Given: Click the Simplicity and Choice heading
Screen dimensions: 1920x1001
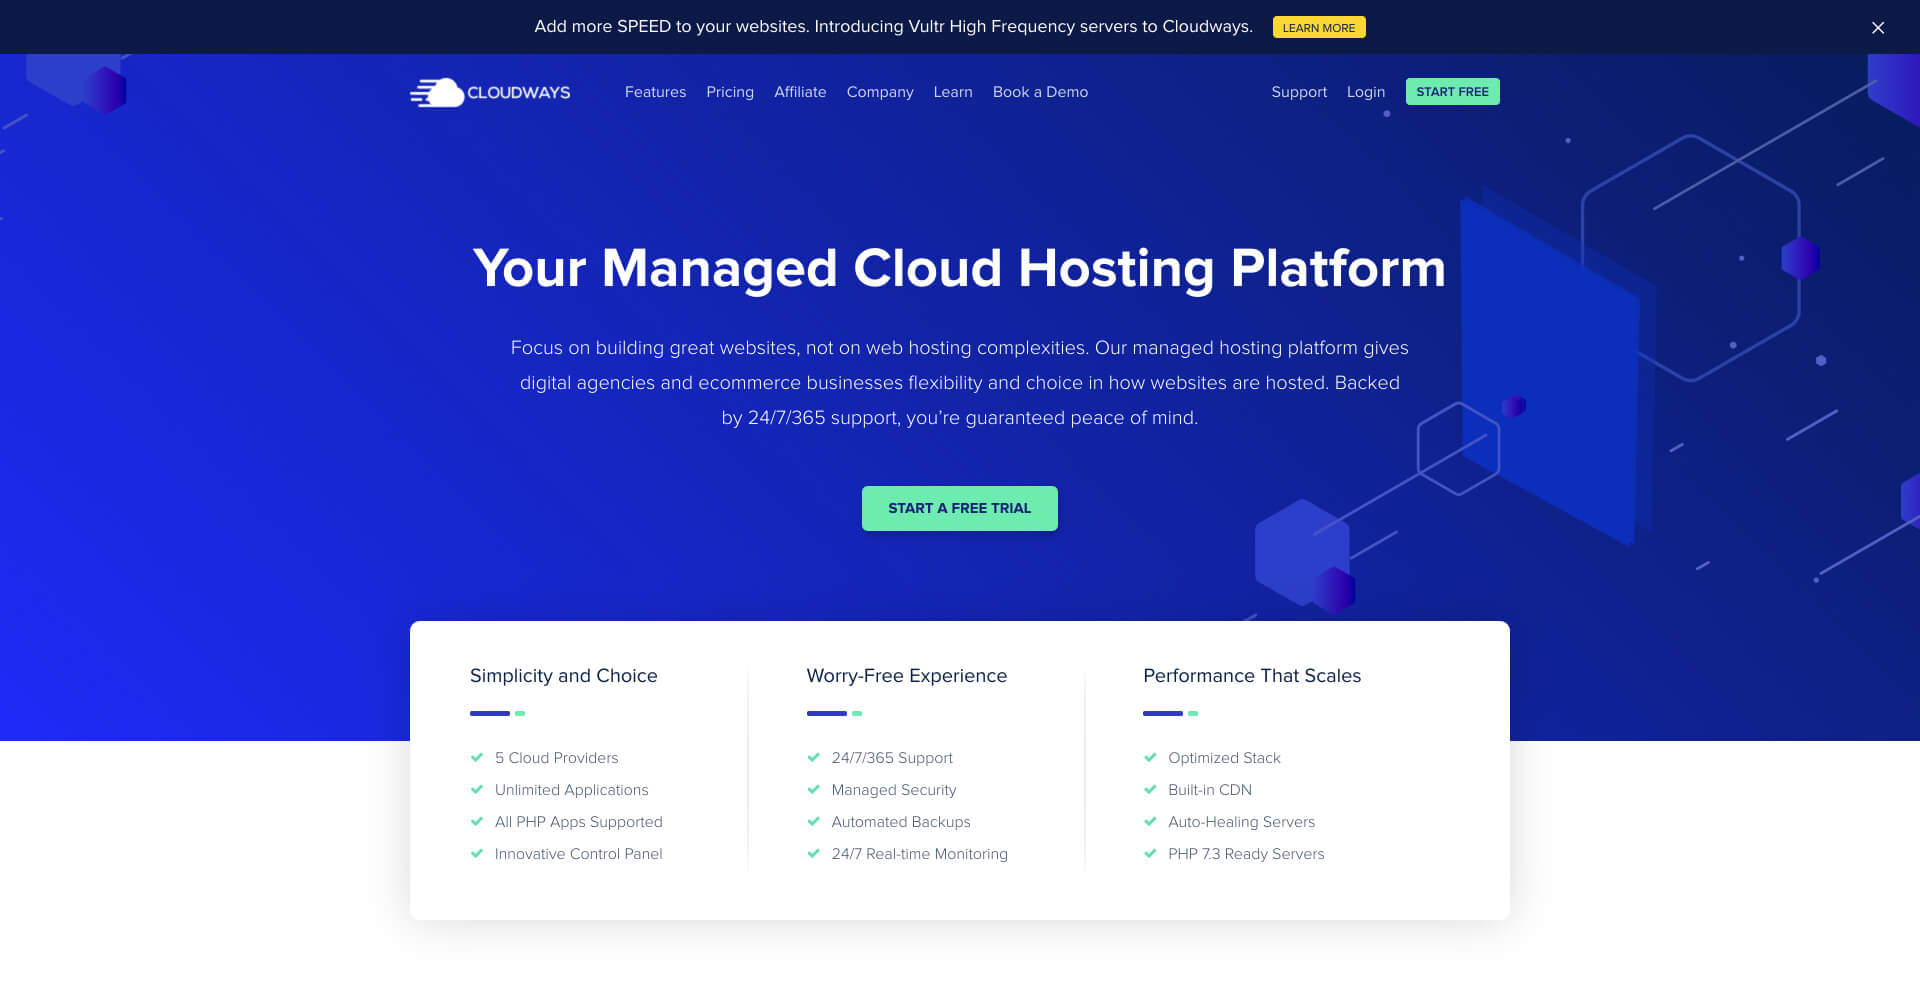Looking at the screenshot, I should 564,676.
